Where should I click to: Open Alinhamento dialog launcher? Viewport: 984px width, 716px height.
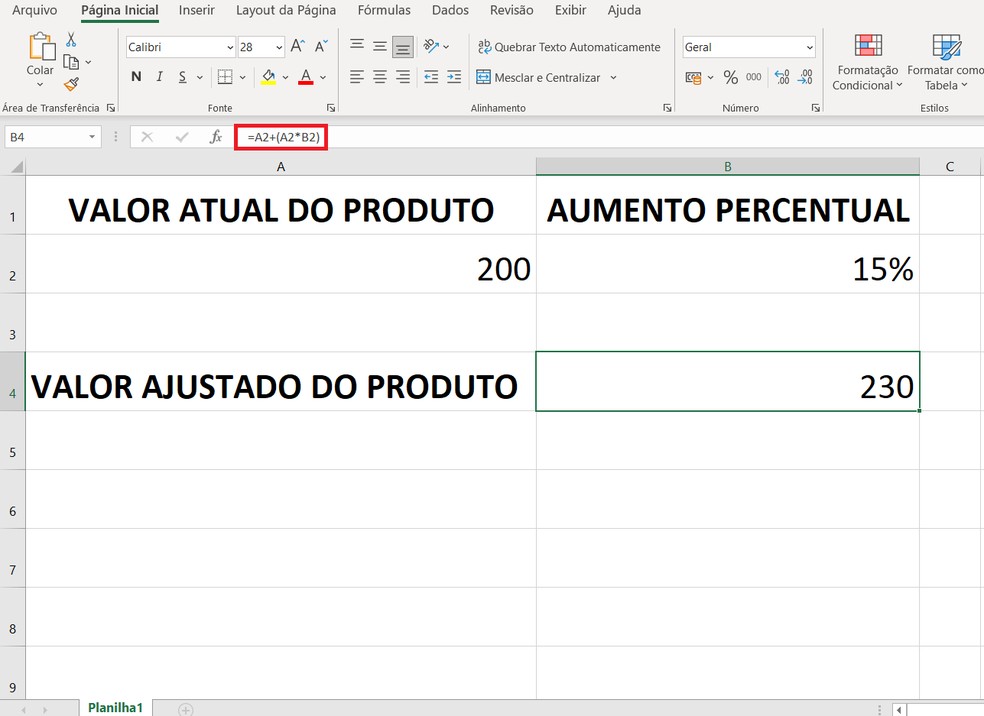tap(667, 108)
